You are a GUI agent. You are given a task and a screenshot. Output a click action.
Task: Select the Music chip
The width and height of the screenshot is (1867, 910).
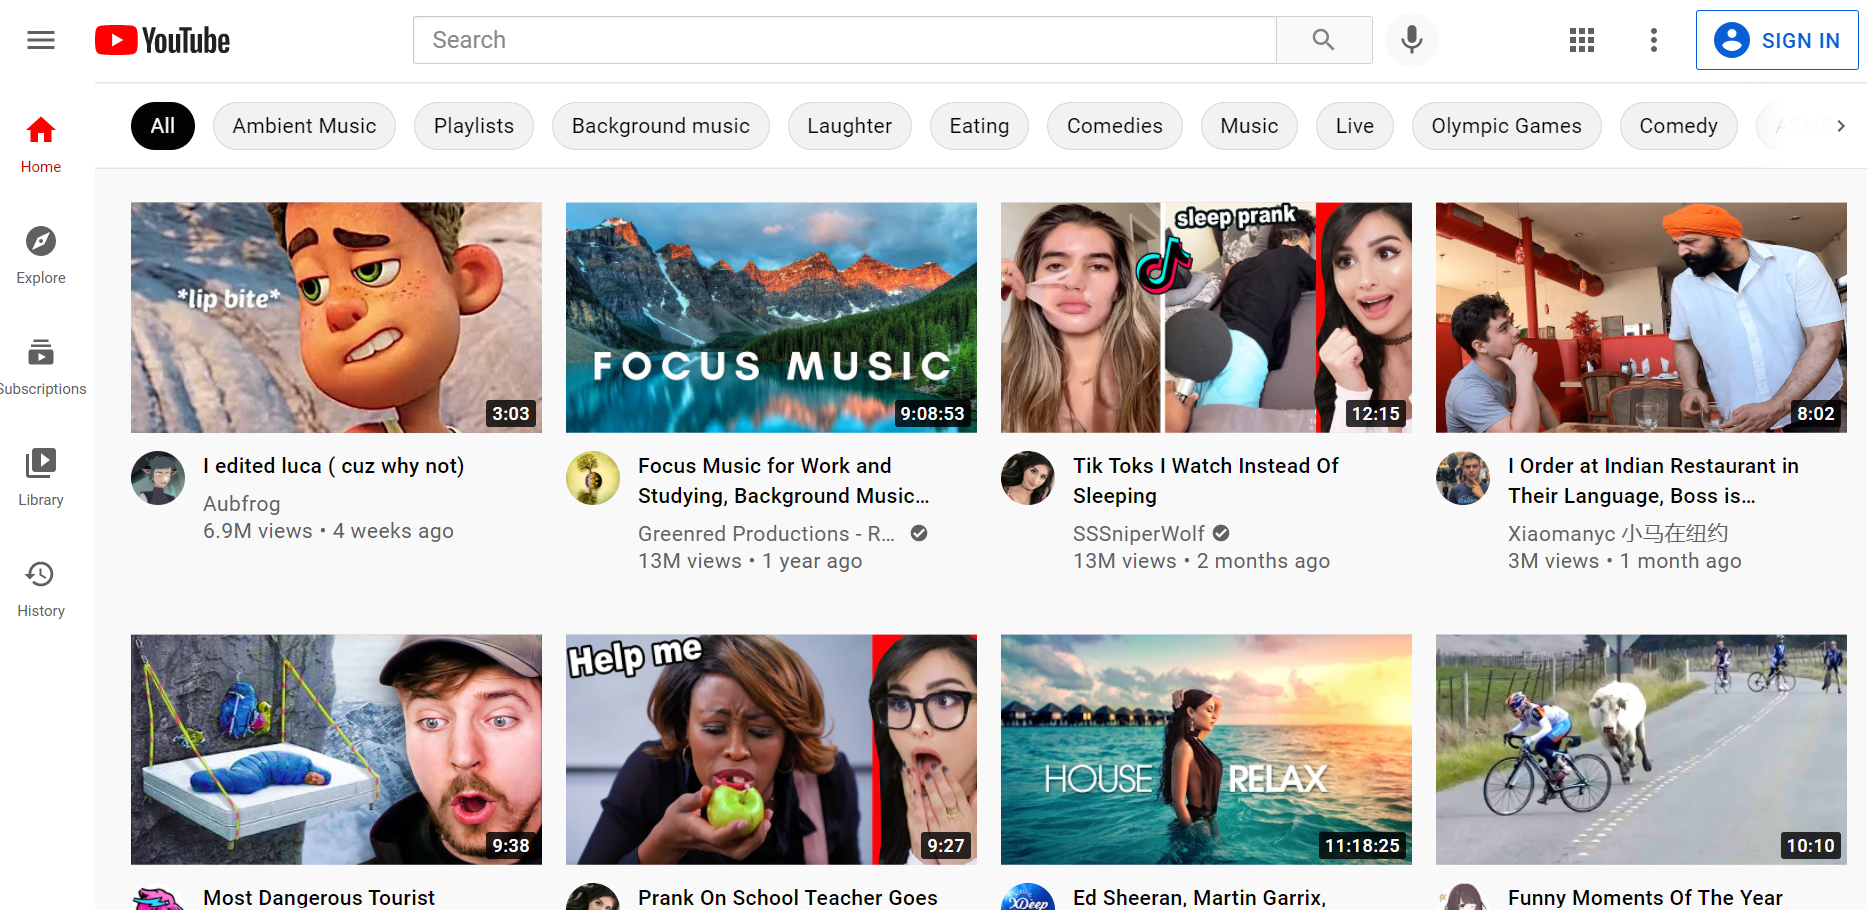pos(1250,126)
